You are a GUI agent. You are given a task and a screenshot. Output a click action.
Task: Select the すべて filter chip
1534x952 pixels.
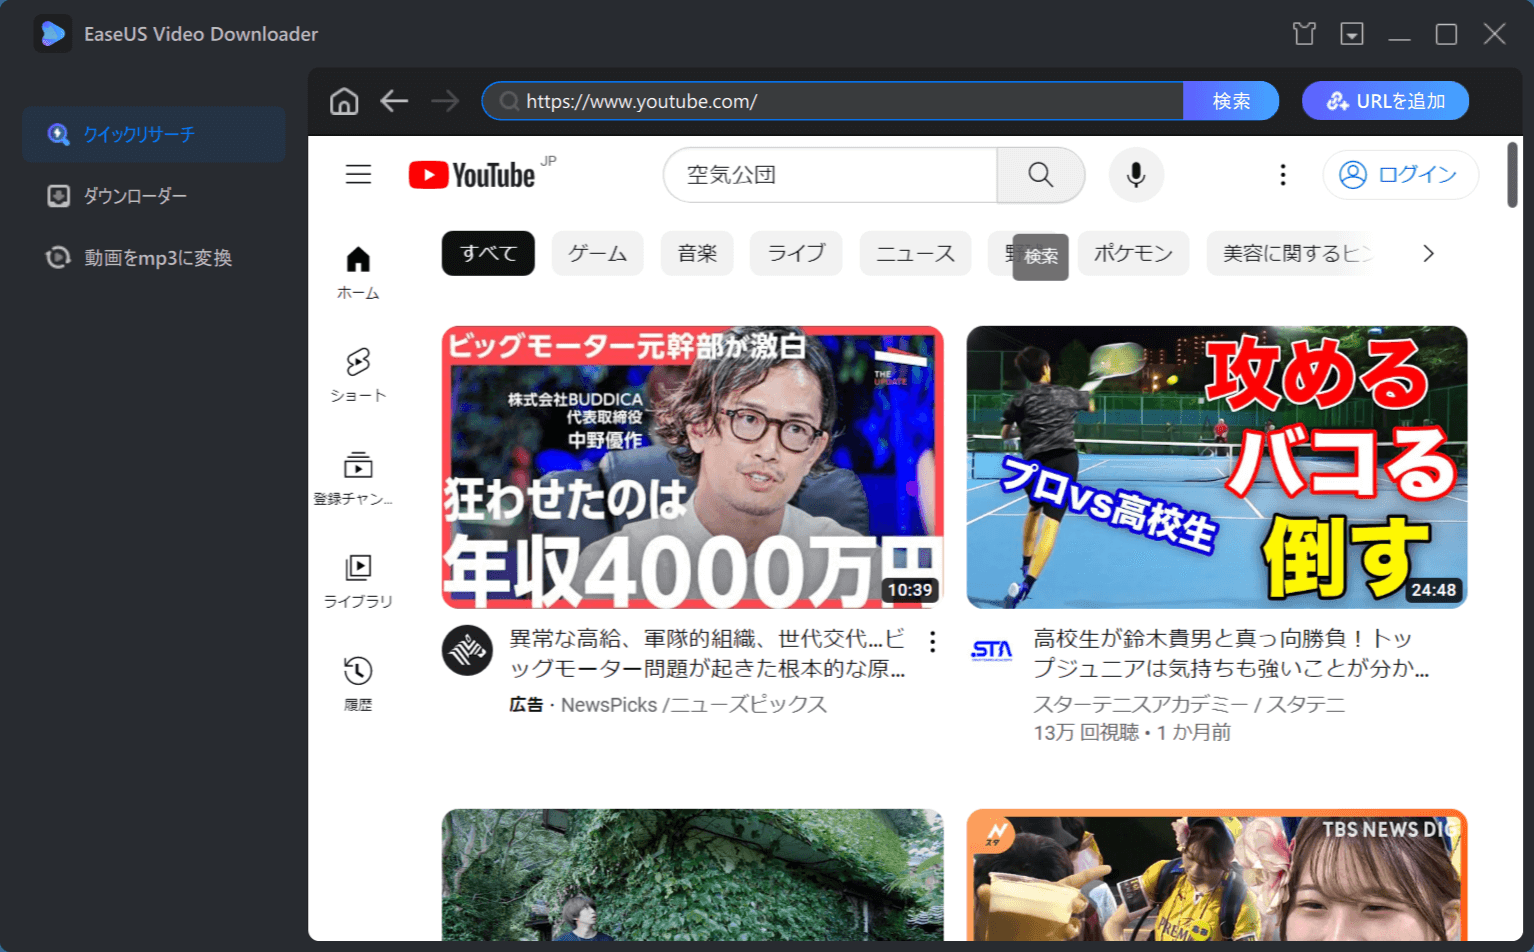point(488,253)
